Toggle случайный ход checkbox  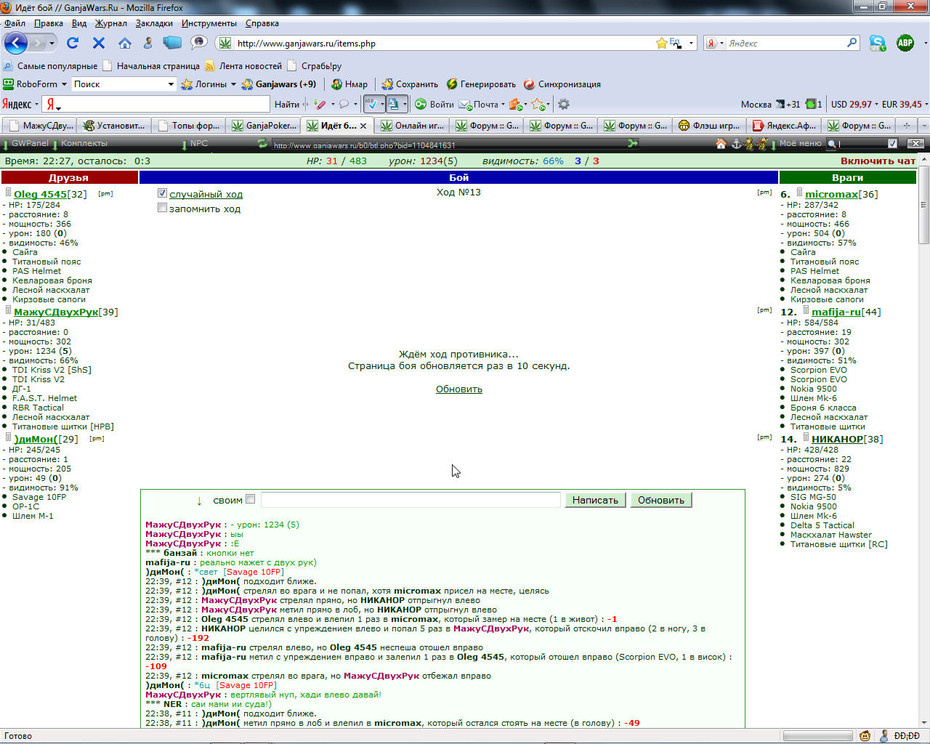[162, 193]
